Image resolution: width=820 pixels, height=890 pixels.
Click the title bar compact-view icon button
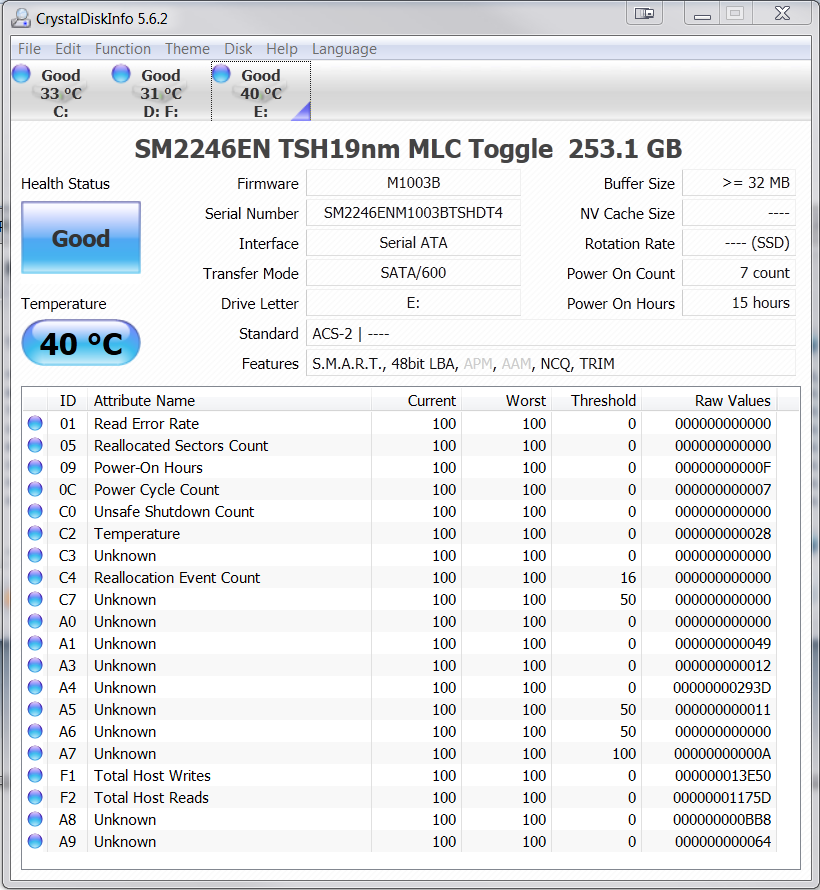[x=645, y=14]
